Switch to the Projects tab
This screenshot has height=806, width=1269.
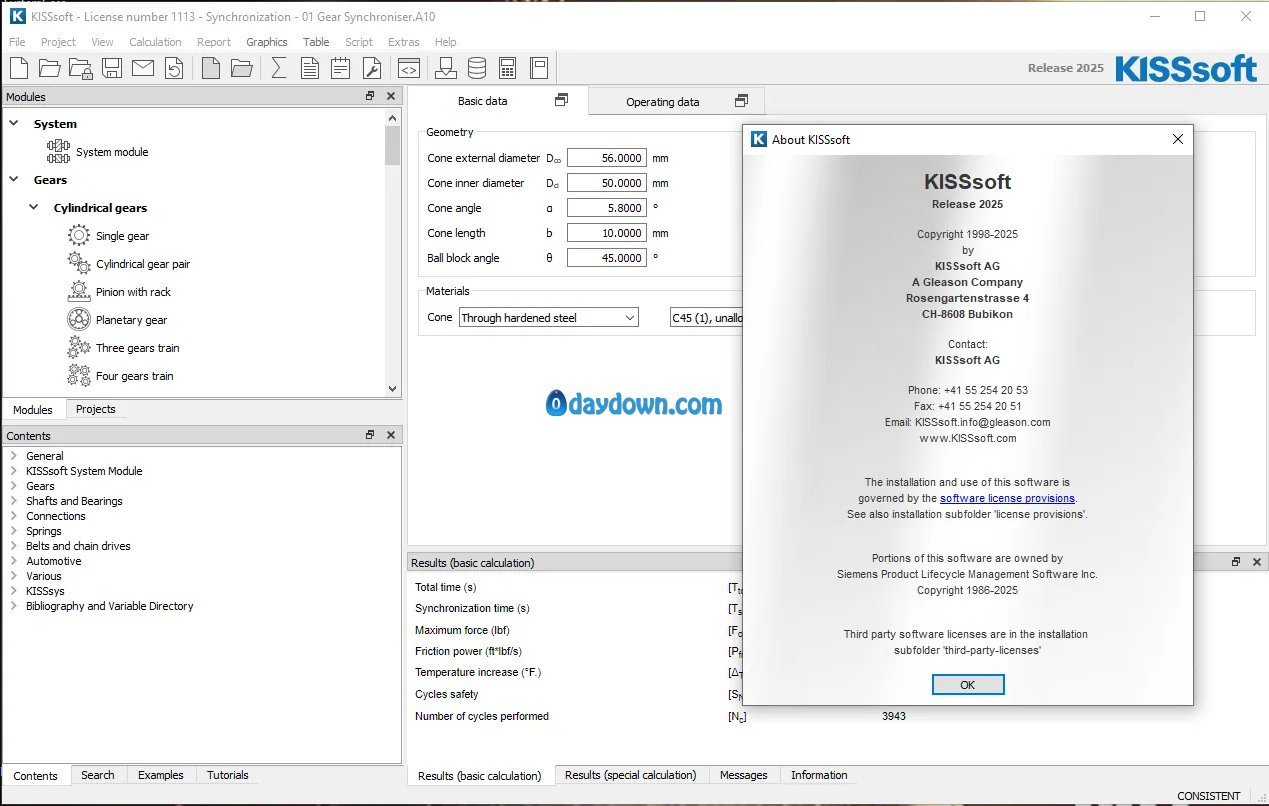[96, 409]
